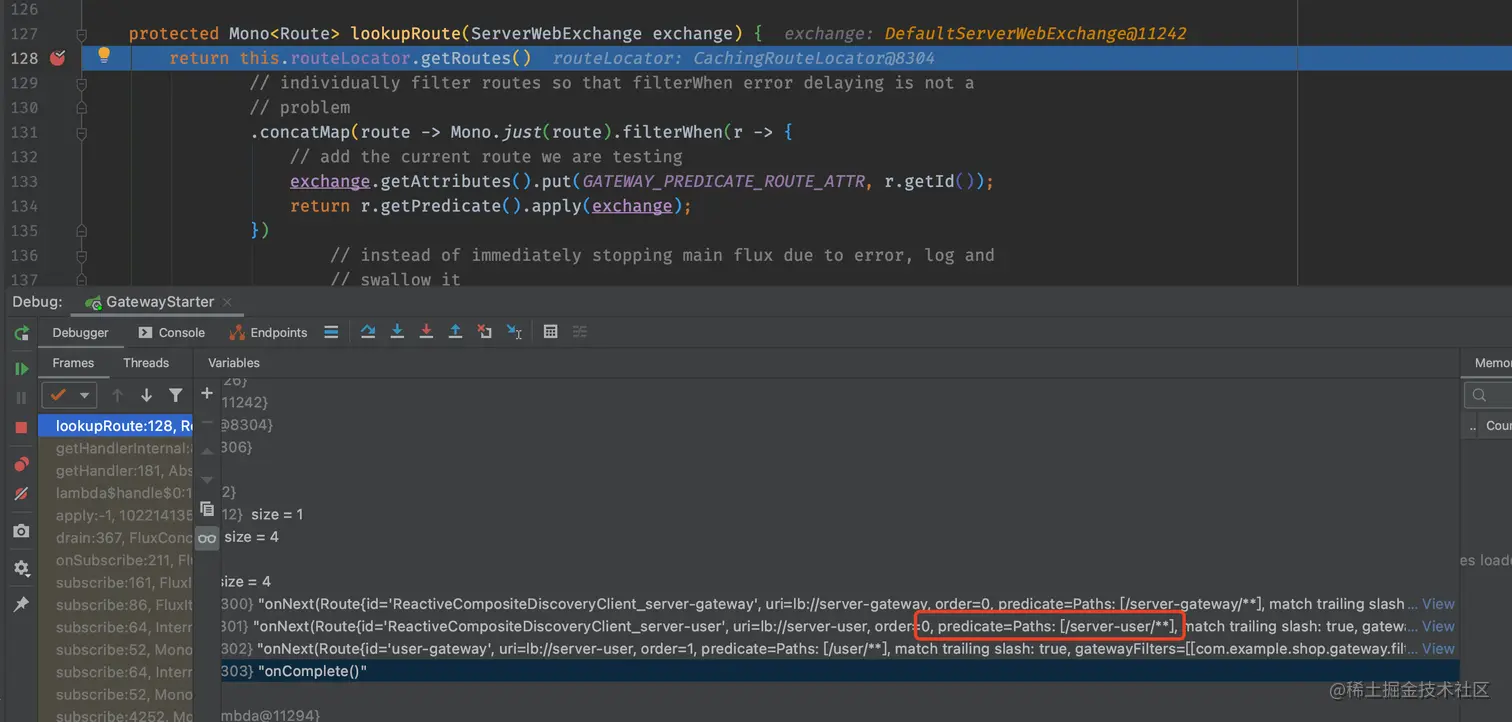This screenshot has height=722, width=1512.
Task: Mute all breakpoints
Action: click(x=21, y=494)
